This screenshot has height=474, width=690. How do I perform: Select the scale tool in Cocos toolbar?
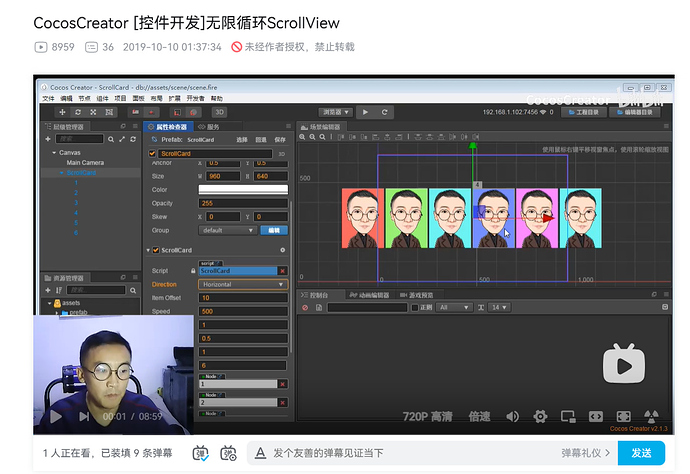(93, 112)
